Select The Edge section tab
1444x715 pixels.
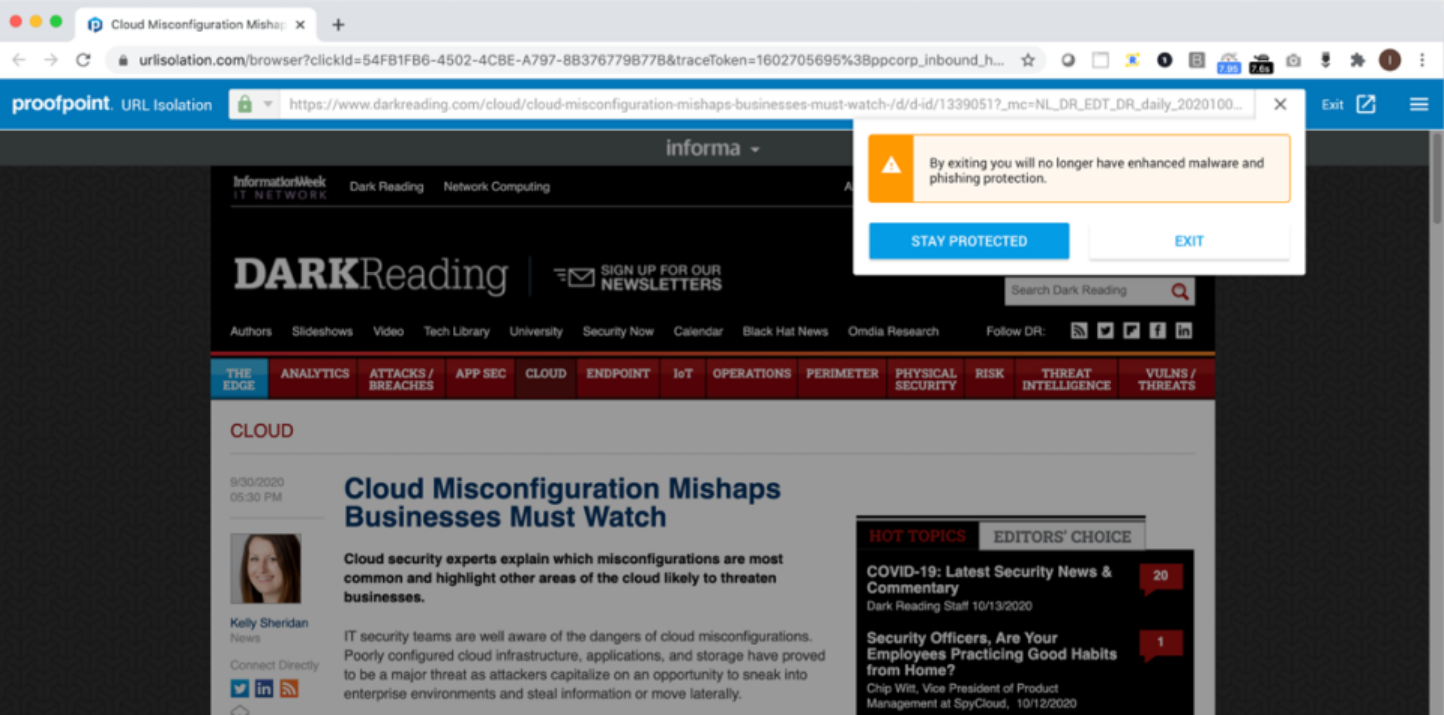[x=239, y=379]
